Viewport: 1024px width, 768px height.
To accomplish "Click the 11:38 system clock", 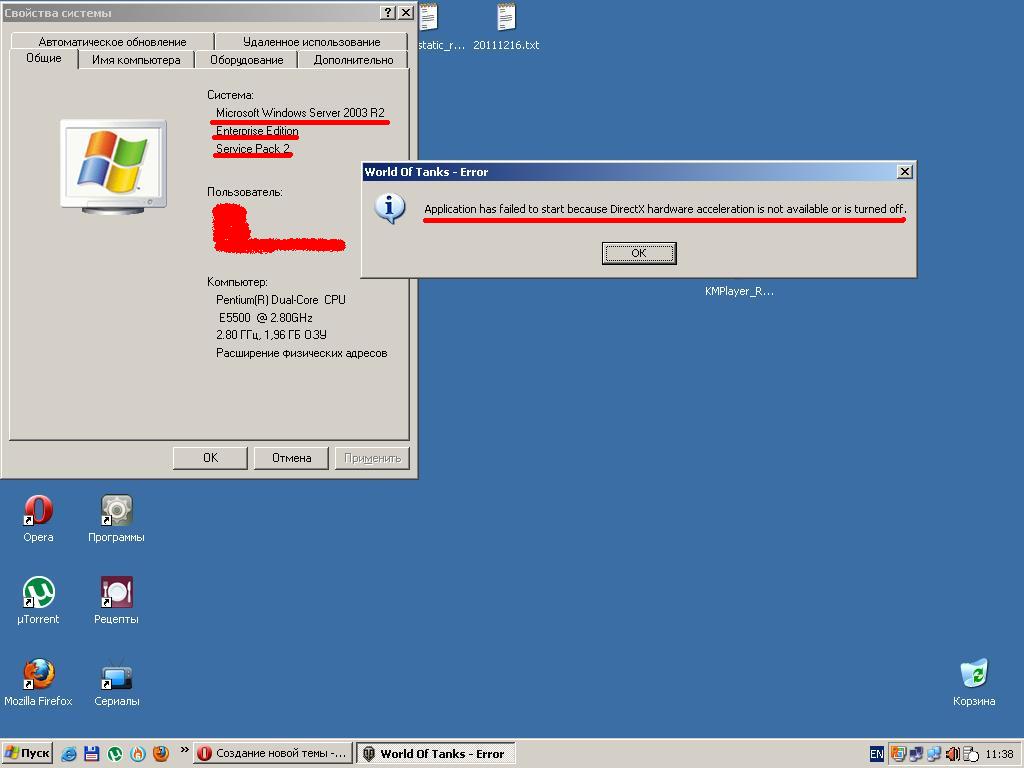I will (999, 754).
